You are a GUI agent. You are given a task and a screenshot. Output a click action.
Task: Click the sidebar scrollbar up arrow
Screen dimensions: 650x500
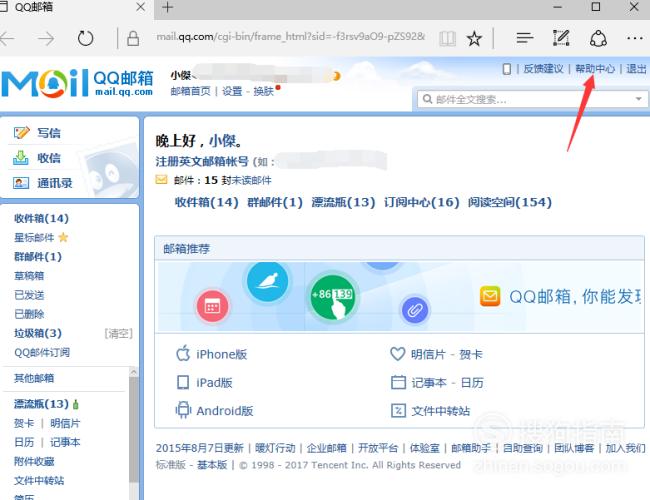pyautogui.click(x=133, y=372)
